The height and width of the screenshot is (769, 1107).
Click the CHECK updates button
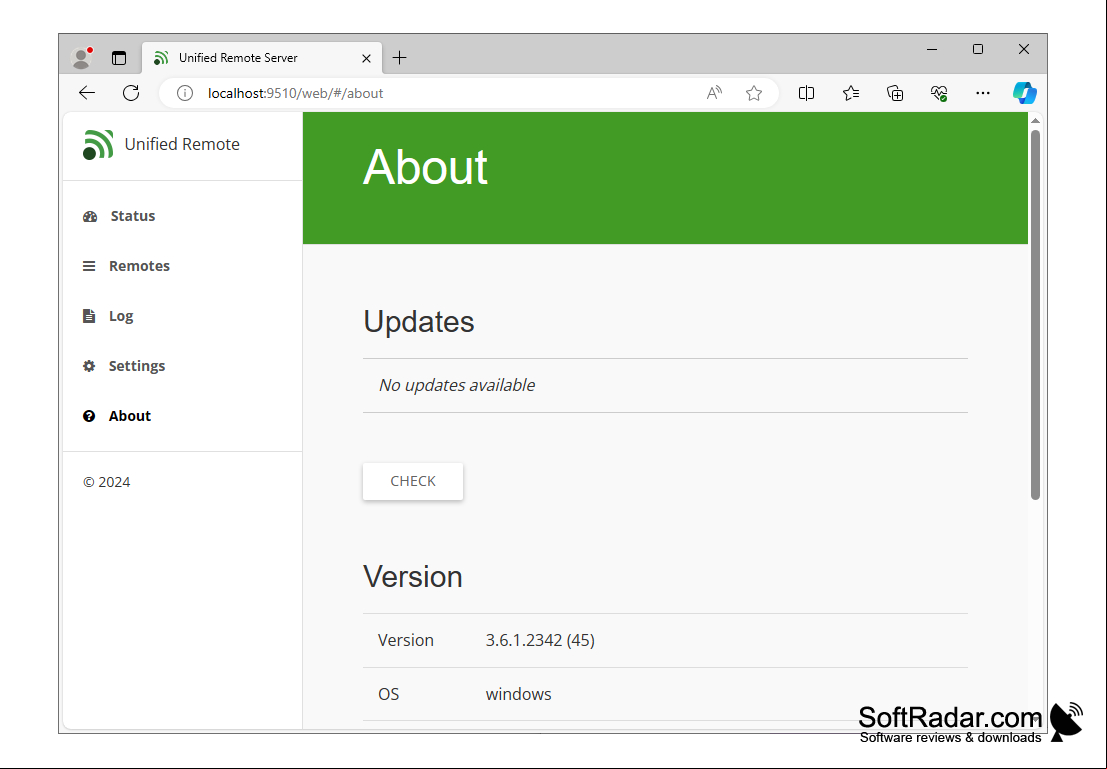(x=413, y=481)
